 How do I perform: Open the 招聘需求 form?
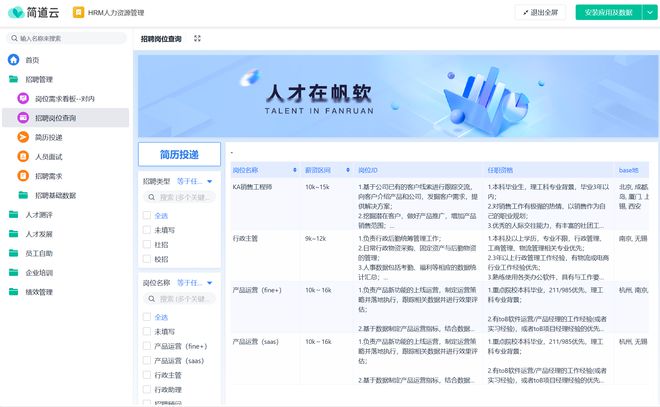[48, 176]
